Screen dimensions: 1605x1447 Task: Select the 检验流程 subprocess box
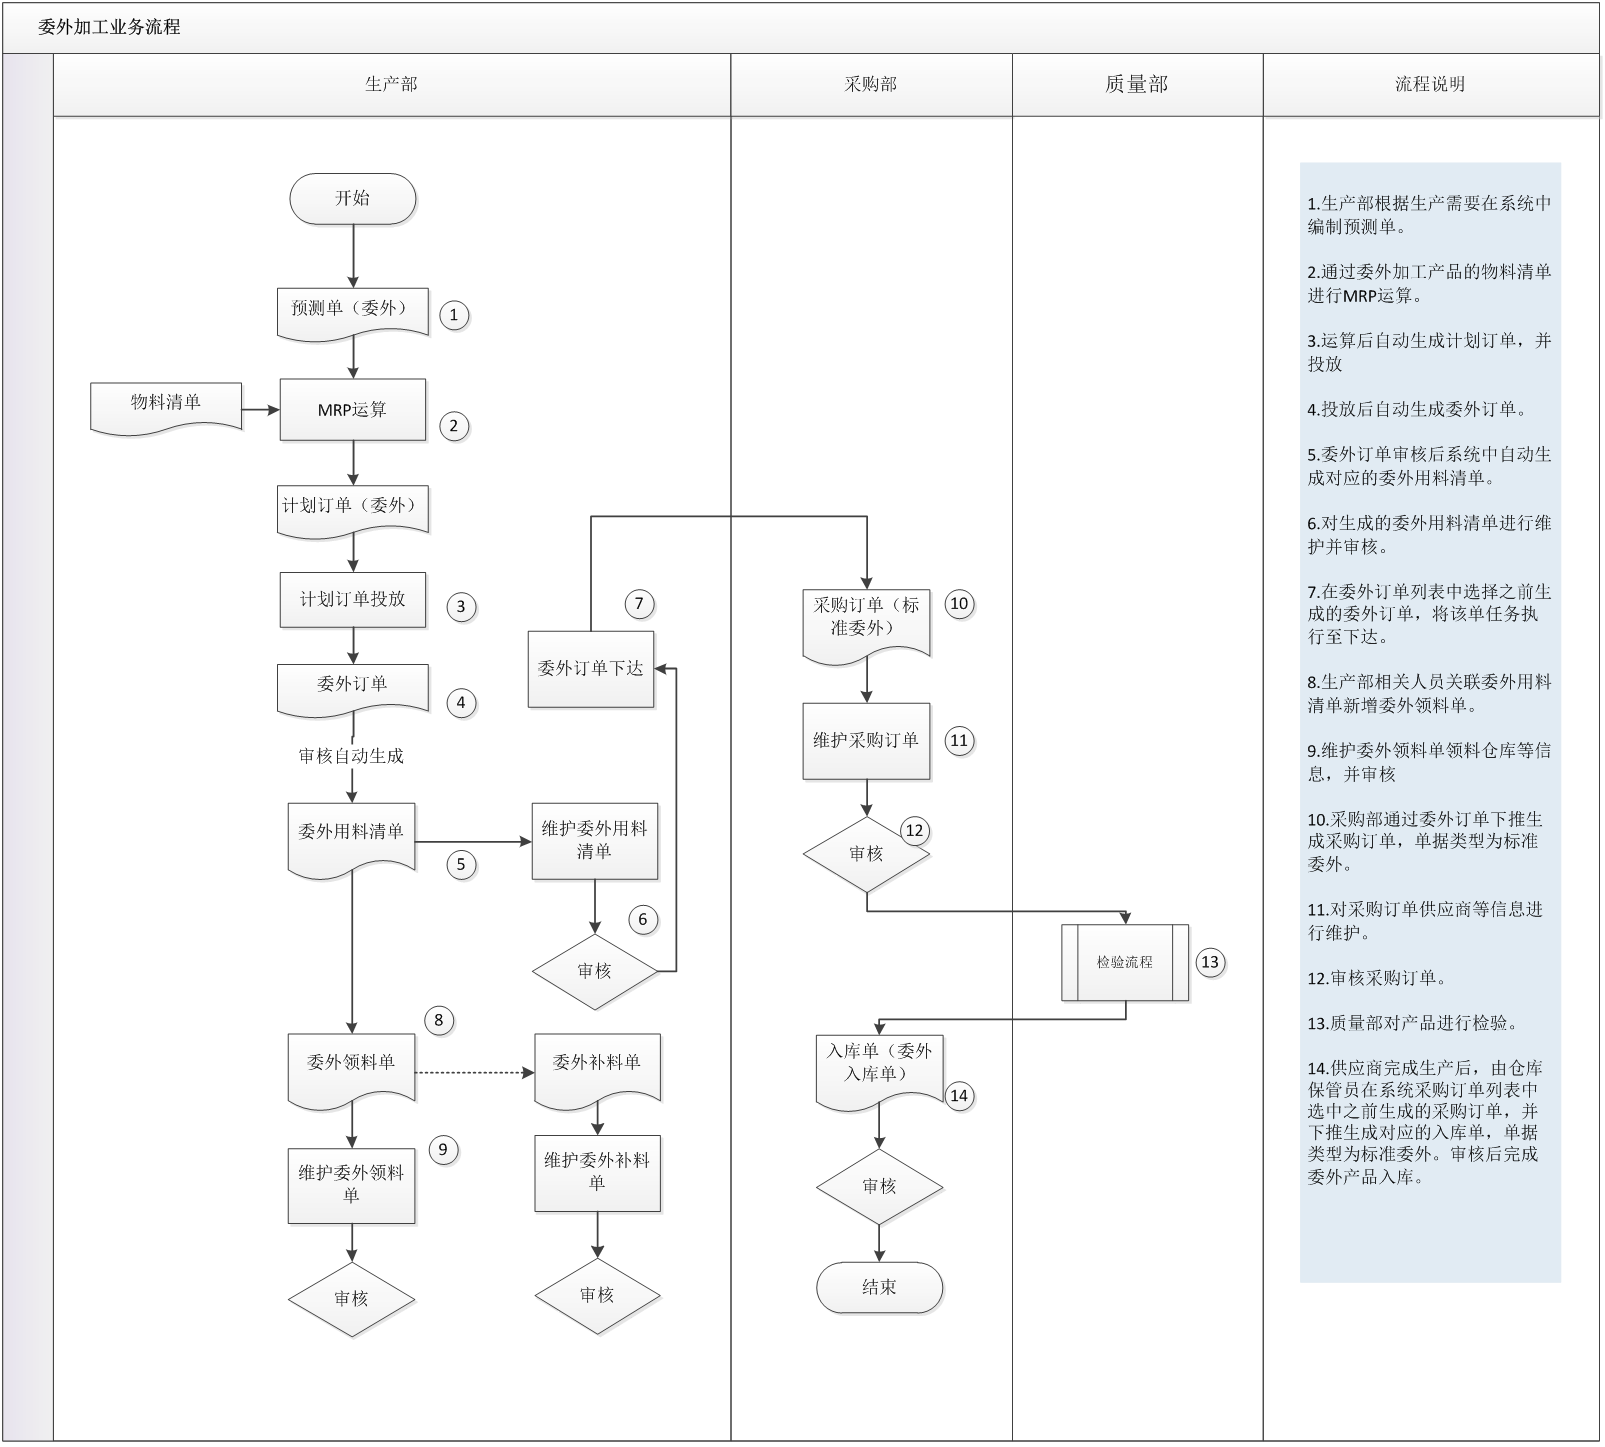tap(1125, 962)
